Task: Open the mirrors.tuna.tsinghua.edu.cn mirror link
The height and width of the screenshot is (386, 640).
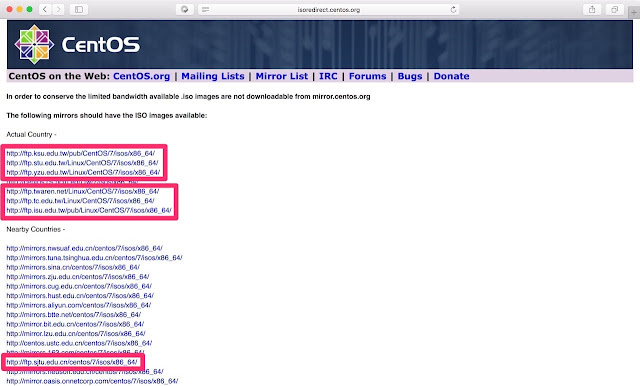Action: (94, 258)
